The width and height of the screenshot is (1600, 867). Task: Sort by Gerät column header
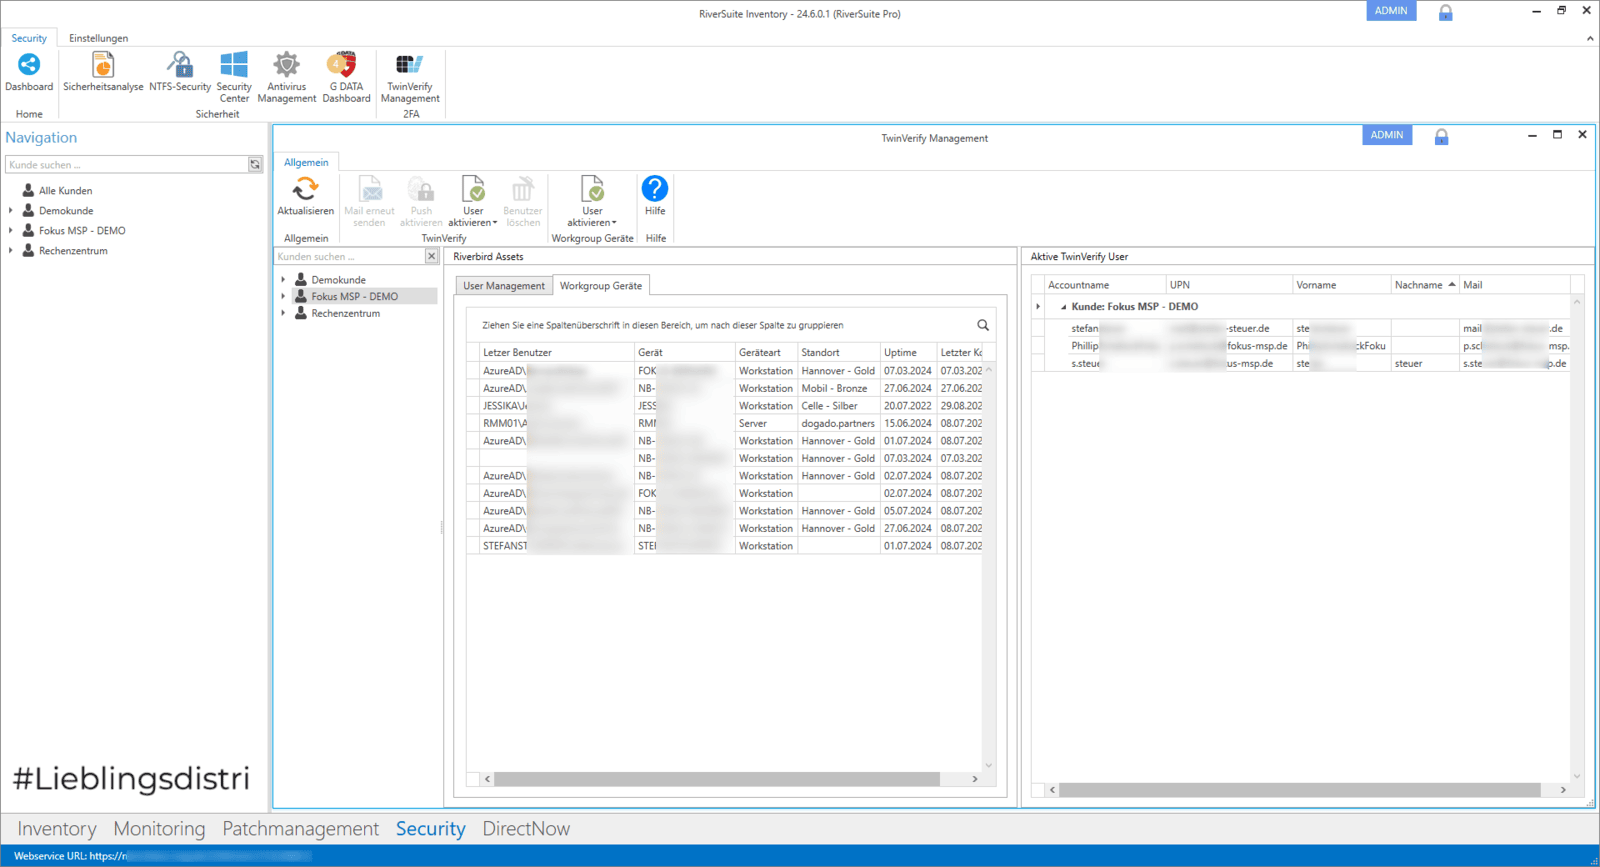[x=685, y=352]
